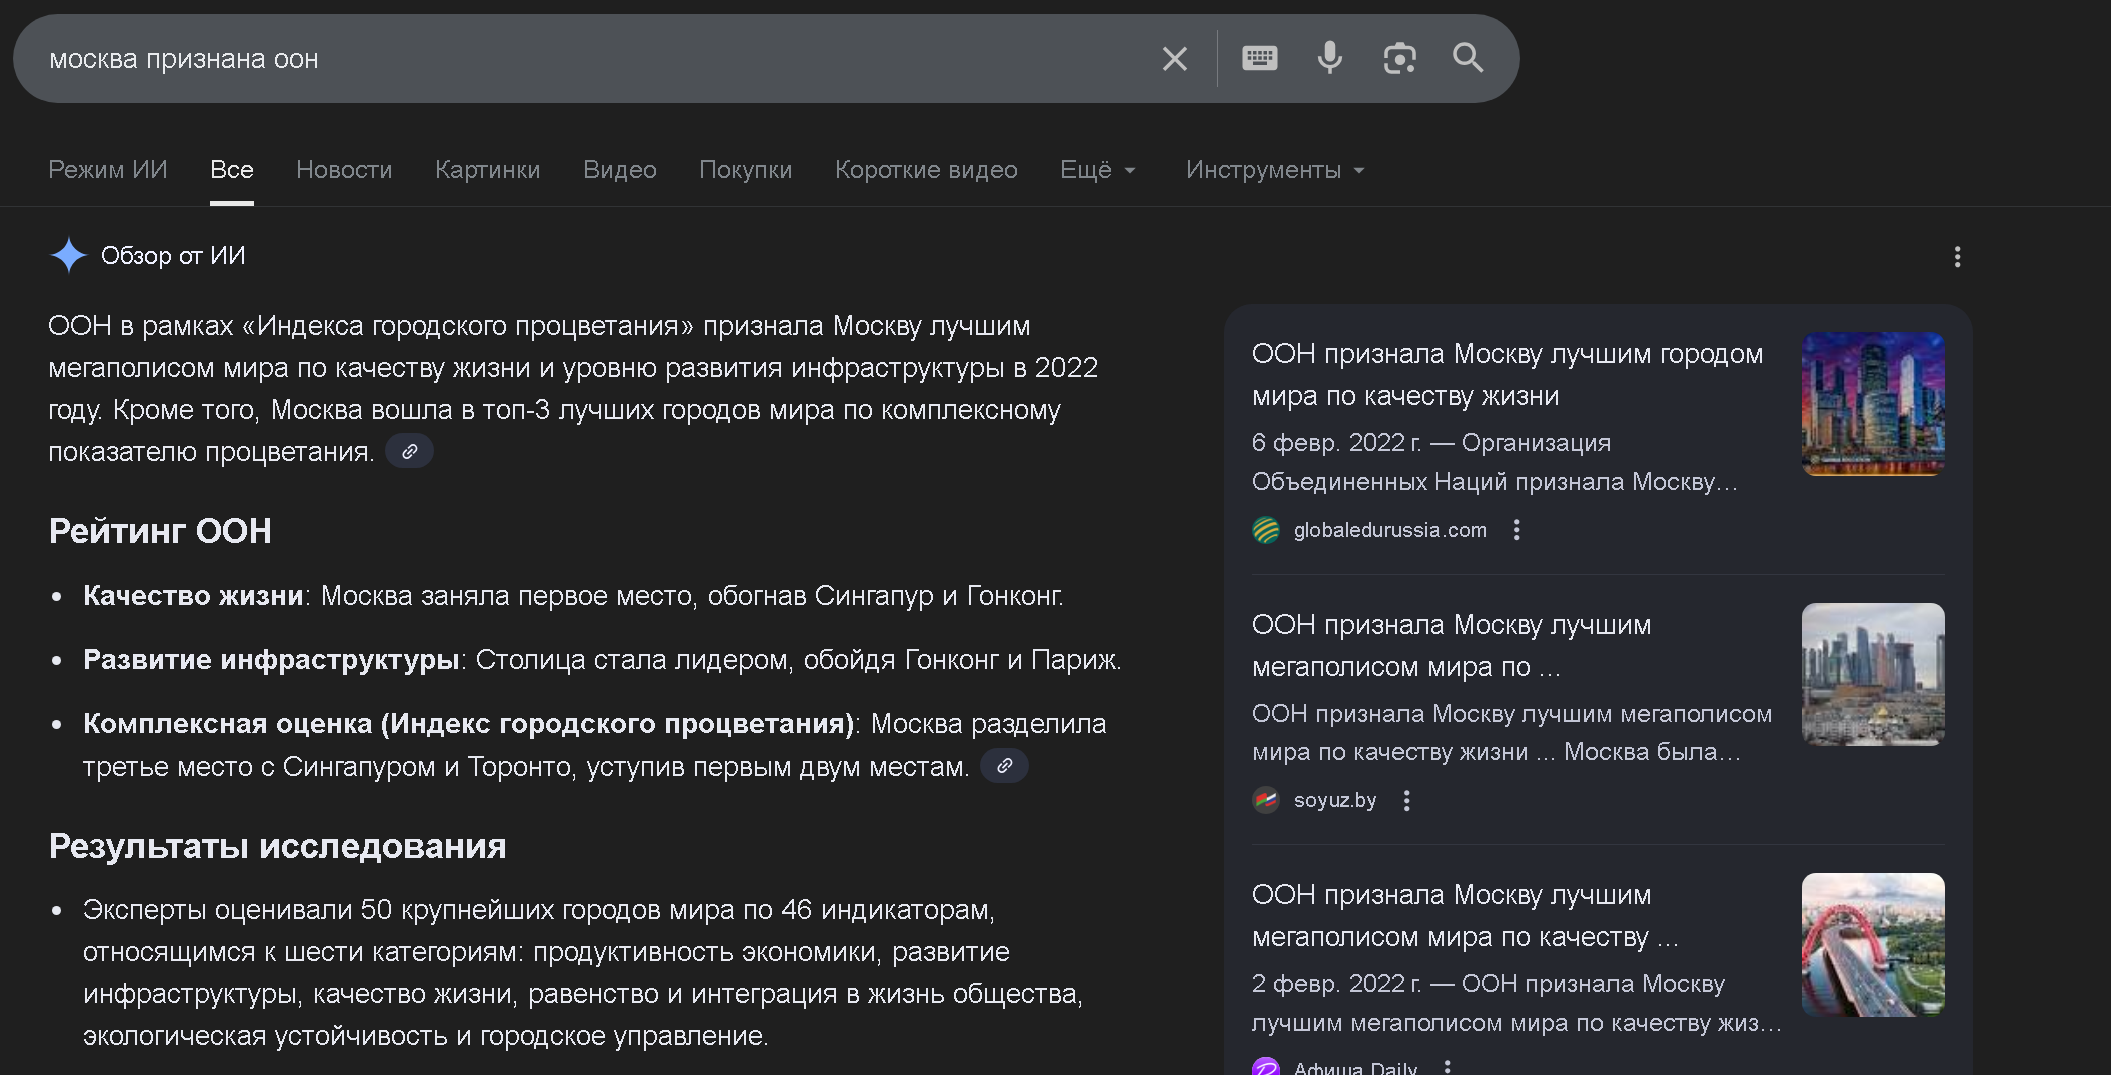Start voice search with the microphone
Image resolution: width=2111 pixels, height=1075 pixels.
1329,59
